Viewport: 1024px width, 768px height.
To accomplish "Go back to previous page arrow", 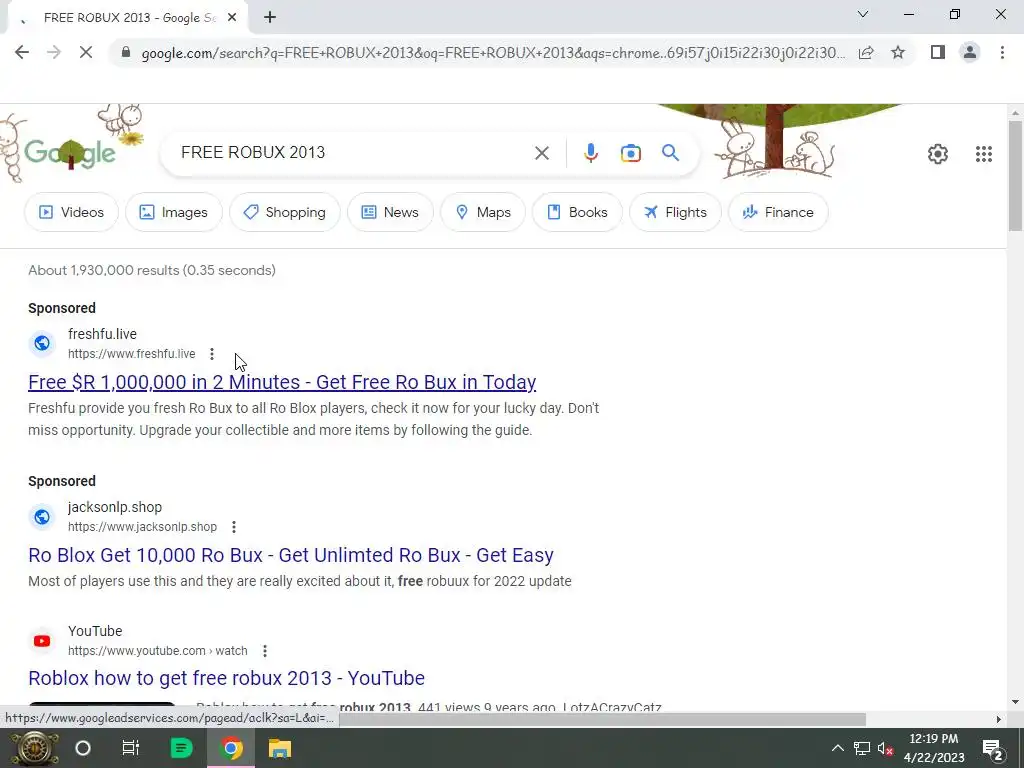I will 22,52.
